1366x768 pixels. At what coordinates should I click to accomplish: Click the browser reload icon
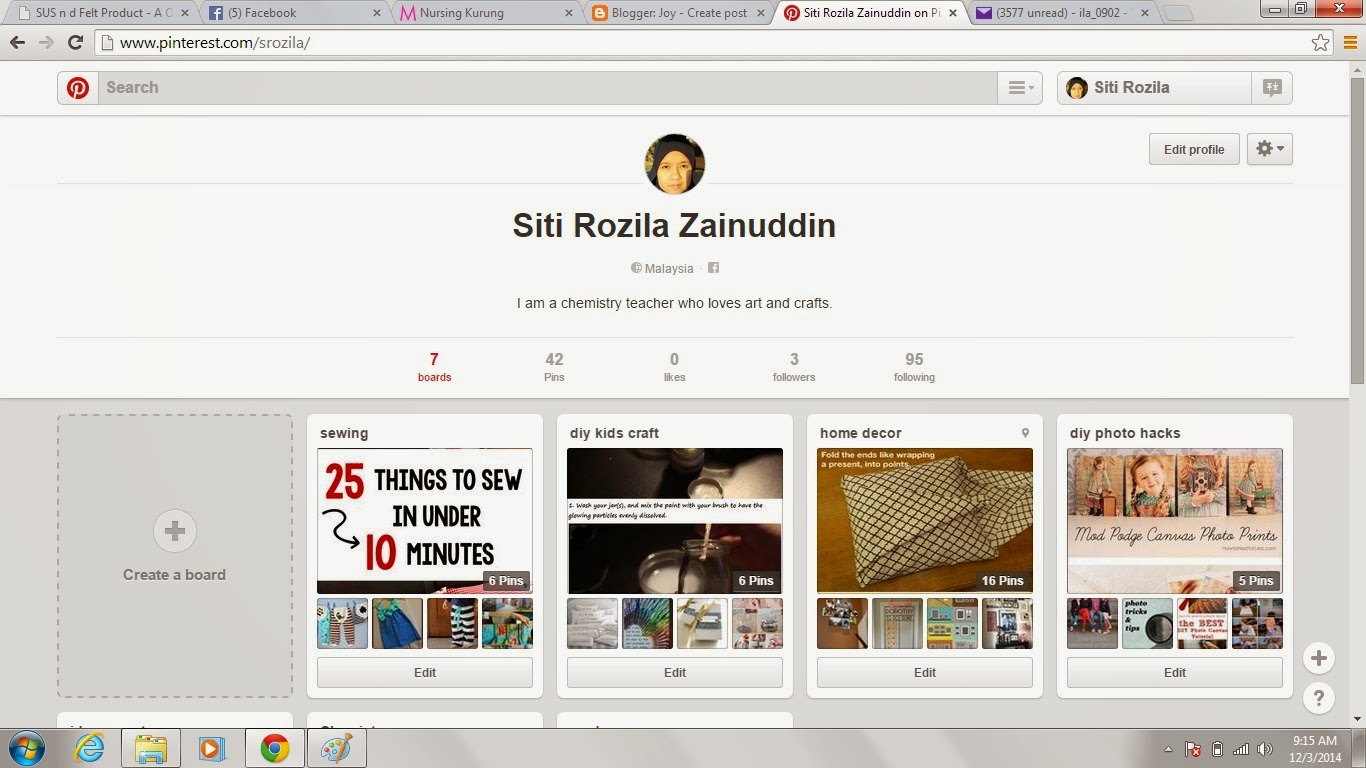click(x=75, y=43)
